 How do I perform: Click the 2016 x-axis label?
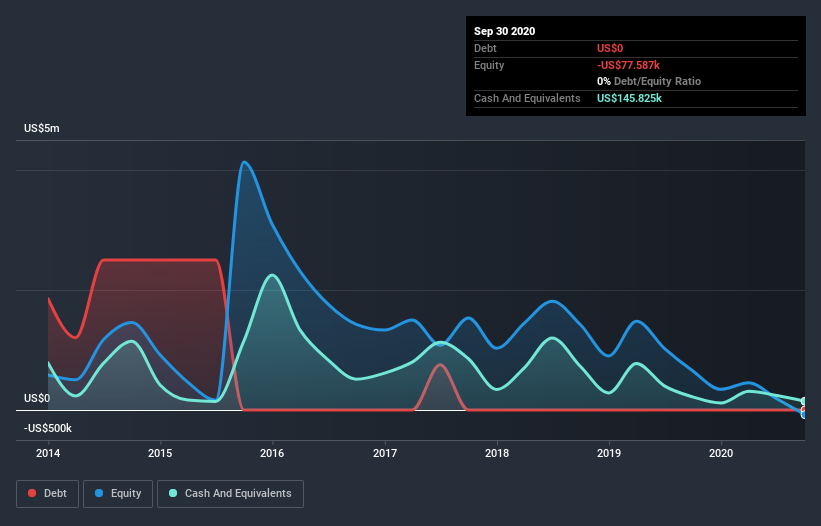pyautogui.click(x=272, y=453)
